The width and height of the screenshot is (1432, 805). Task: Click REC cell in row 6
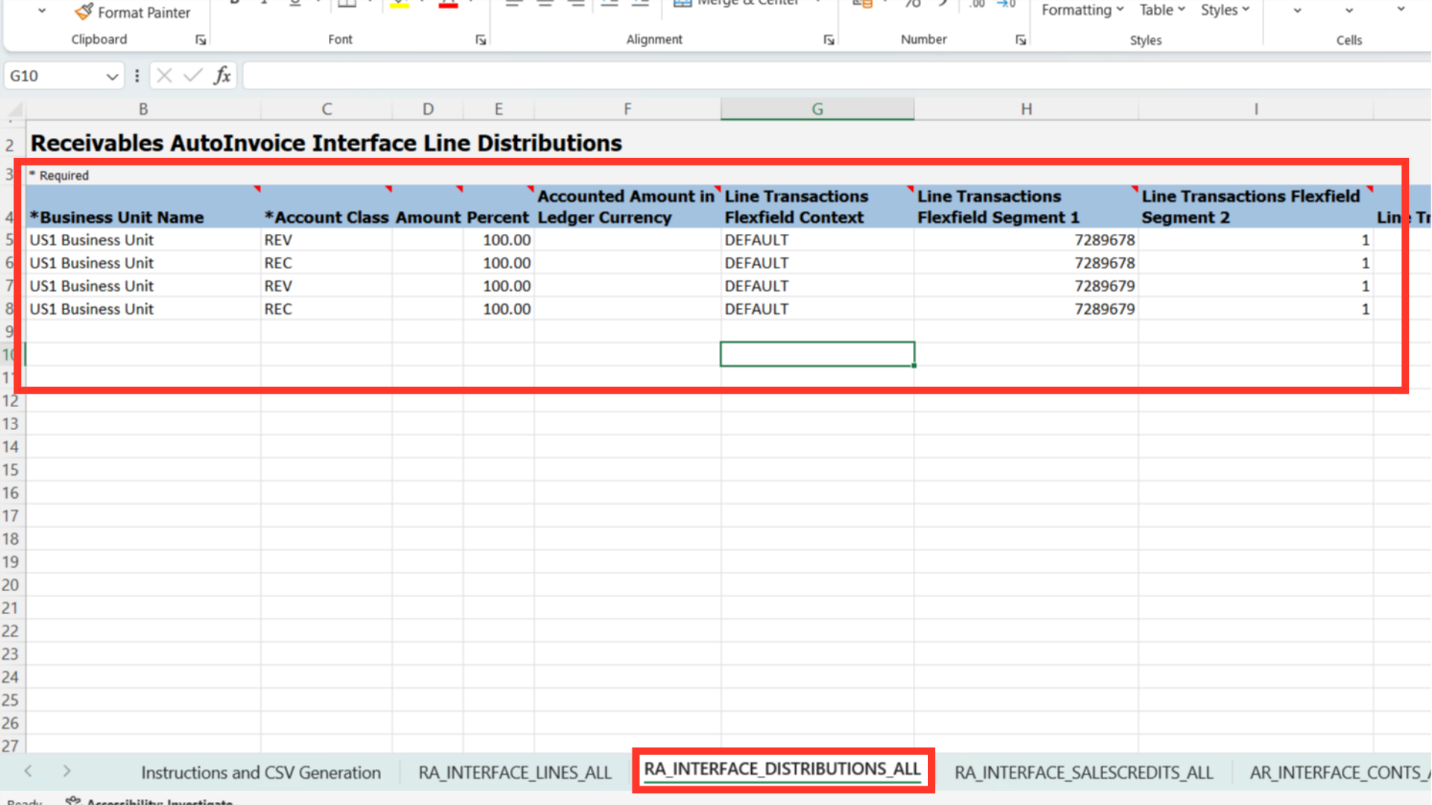(x=327, y=263)
